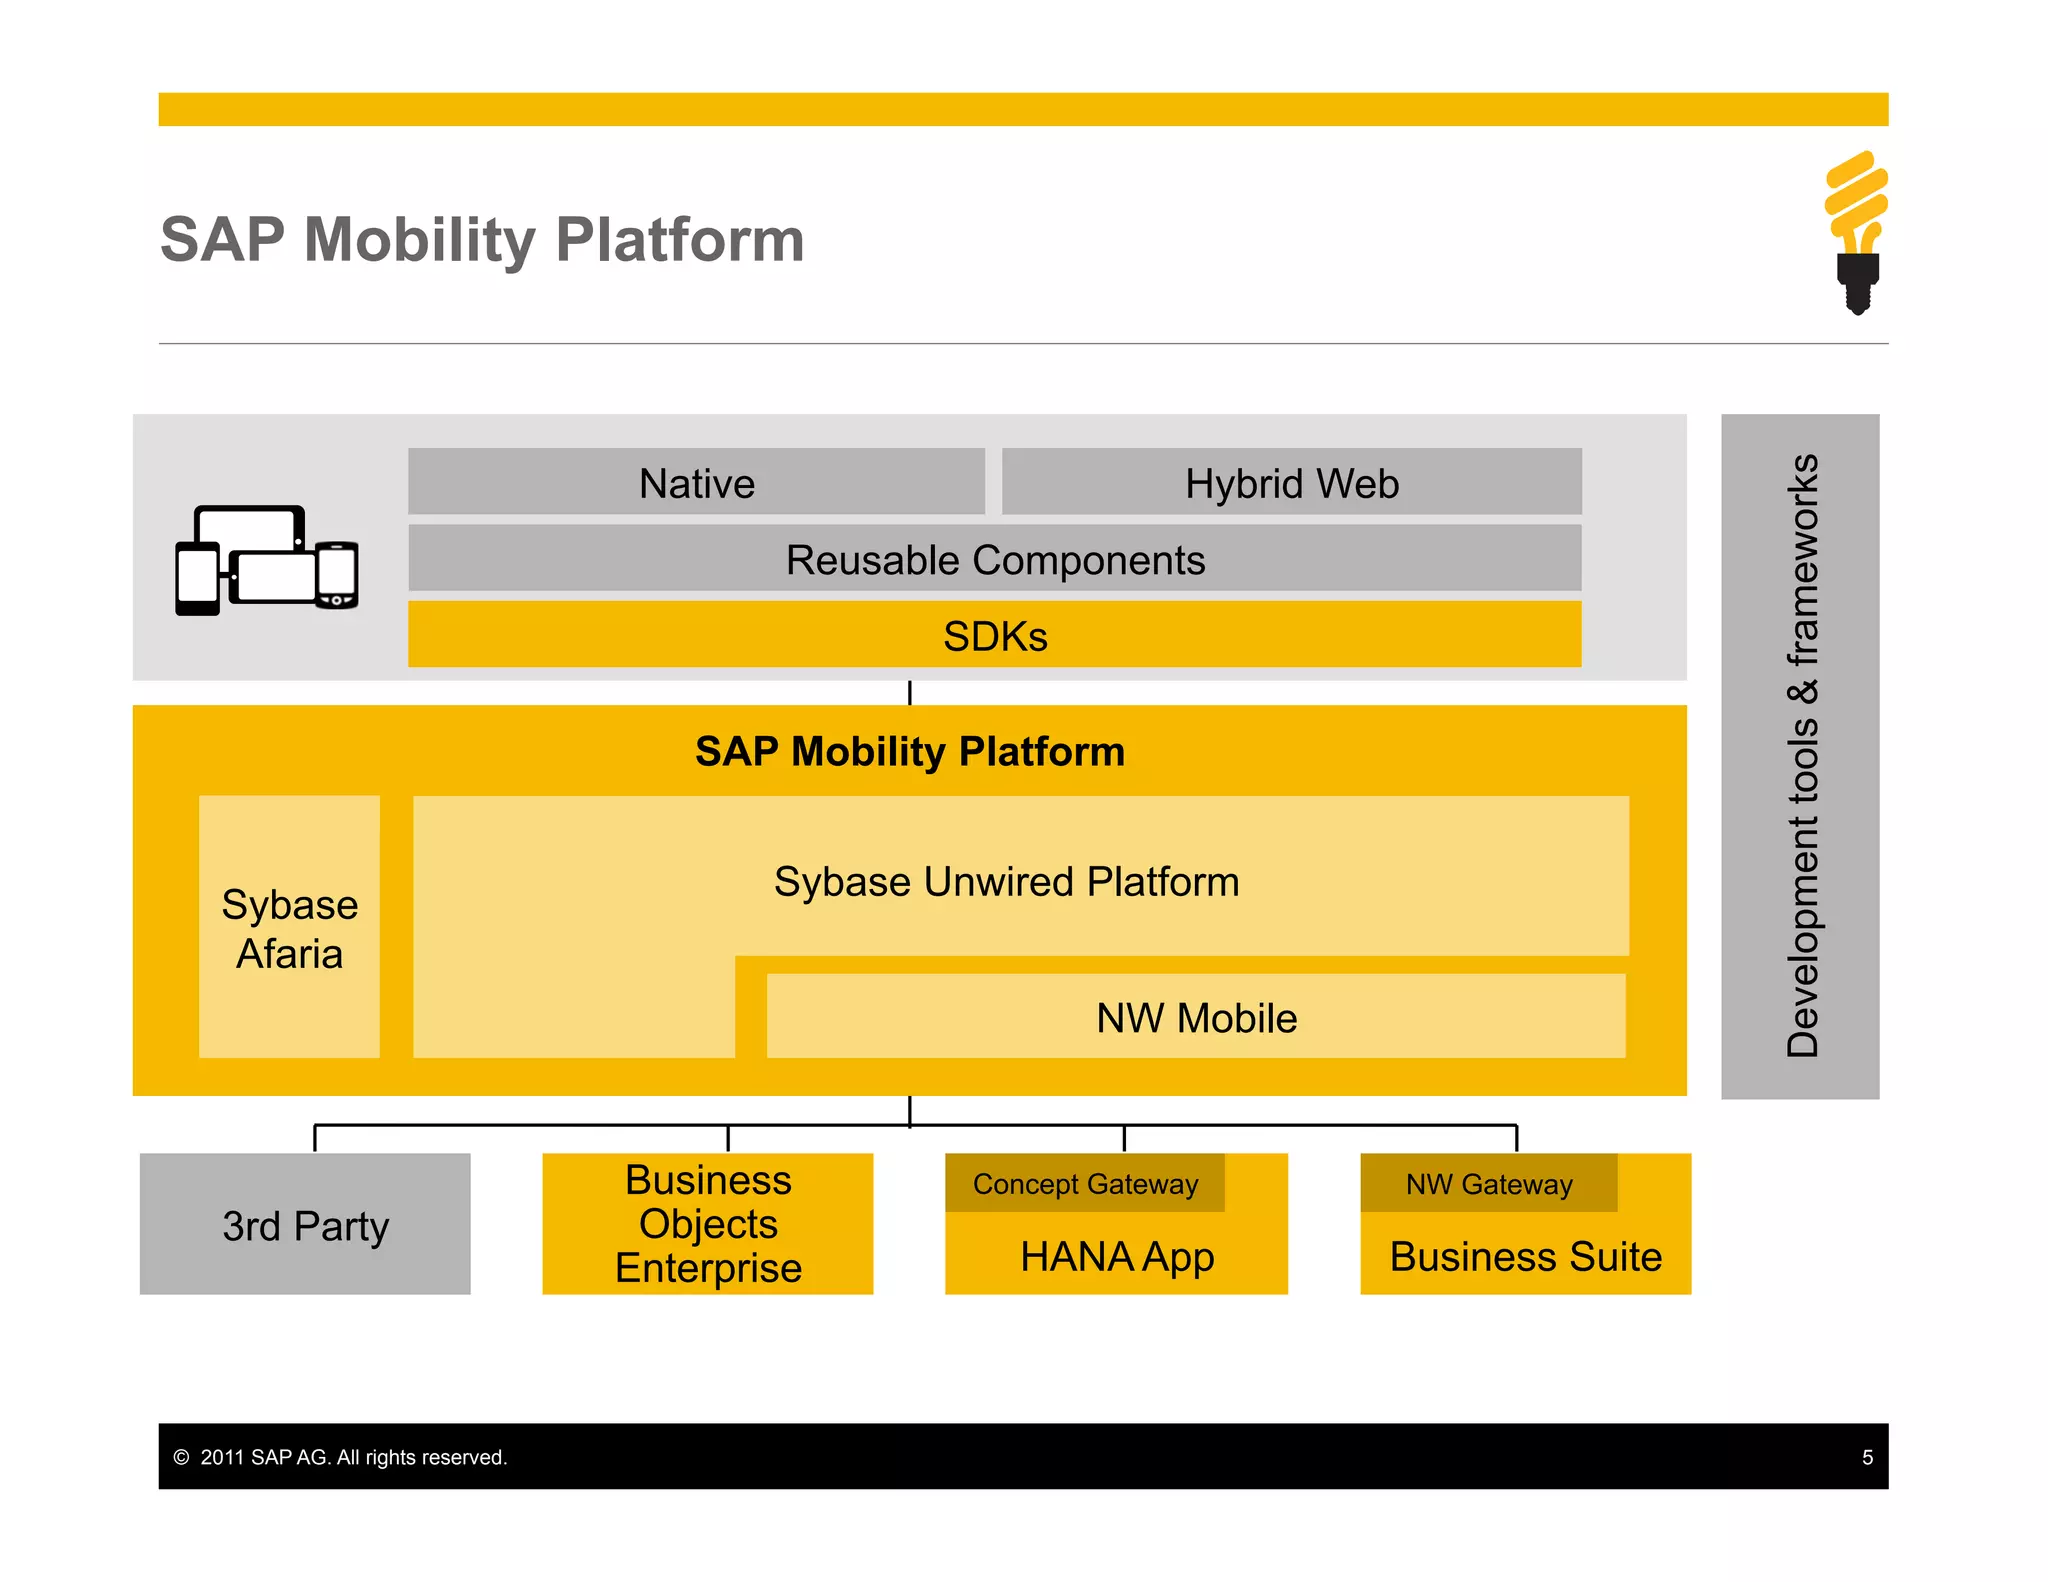Click the Sybase Unwired Platform block
Viewport: 2048px width, 1582px height.
click(1006, 881)
